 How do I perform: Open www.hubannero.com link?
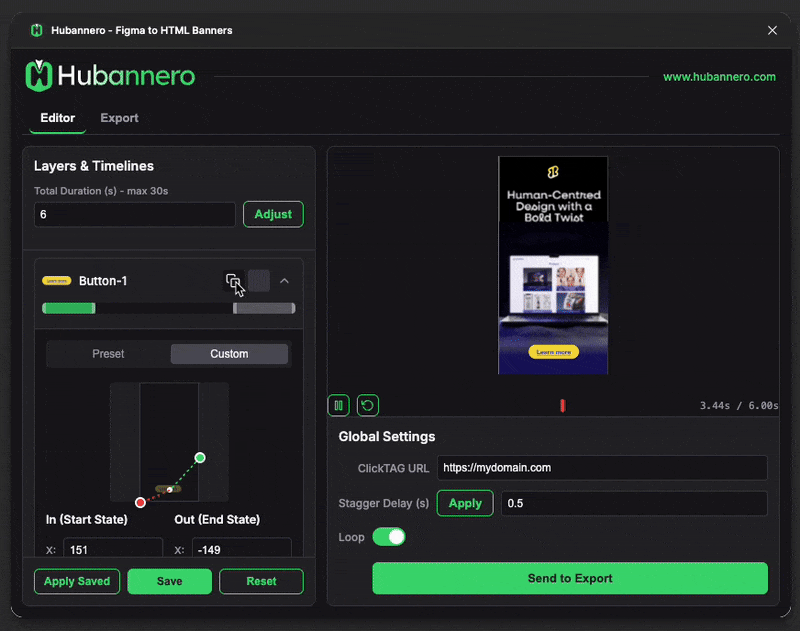click(x=719, y=77)
